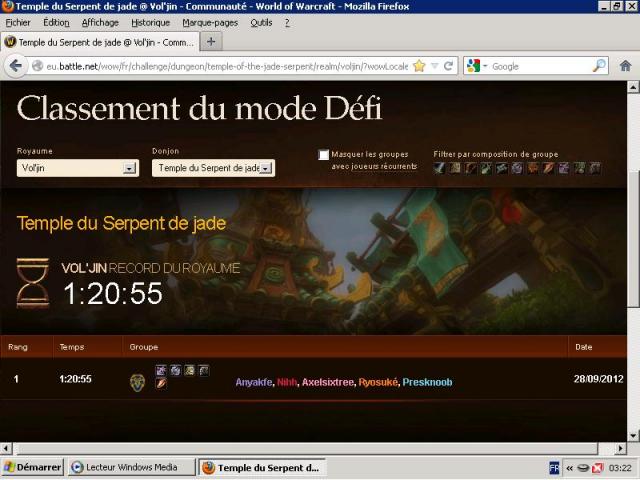The image size is (640, 480).
Task: Click the Démarrer start button
Action: 32,467
